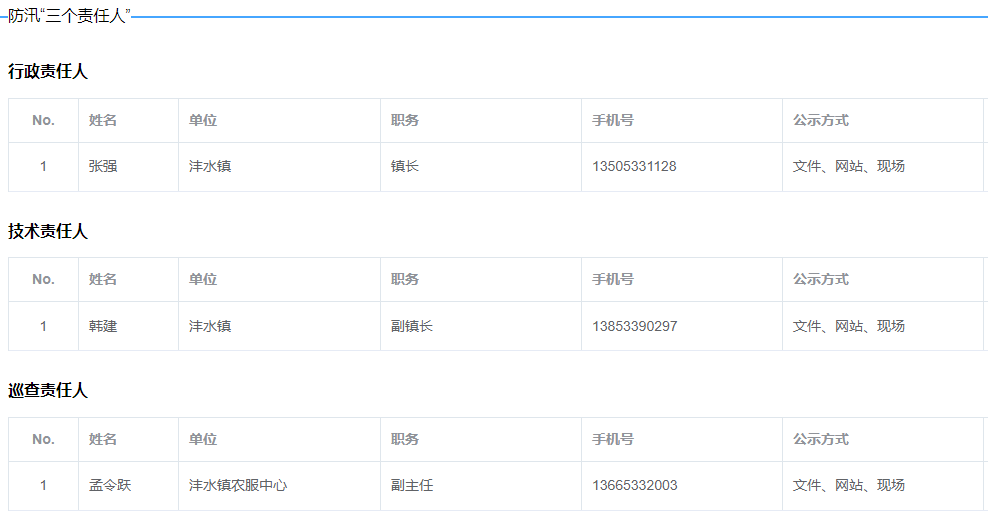Select the job title 副镇长
The image size is (988, 516).
pyautogui.click(x=411, y=326)
